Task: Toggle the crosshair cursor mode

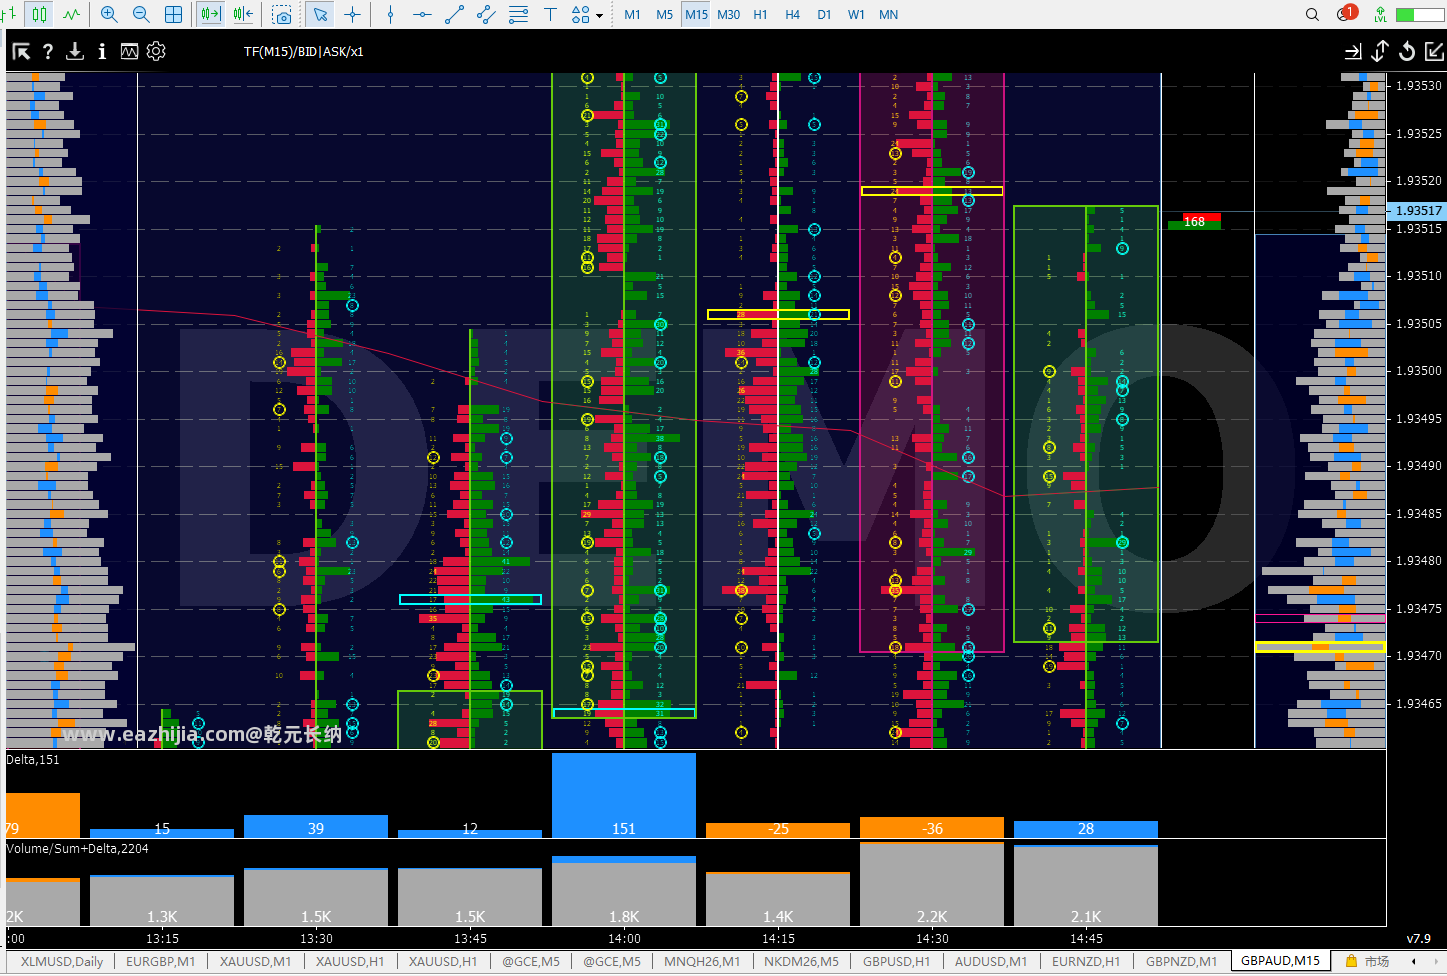Action: click(x=352, y=14)
